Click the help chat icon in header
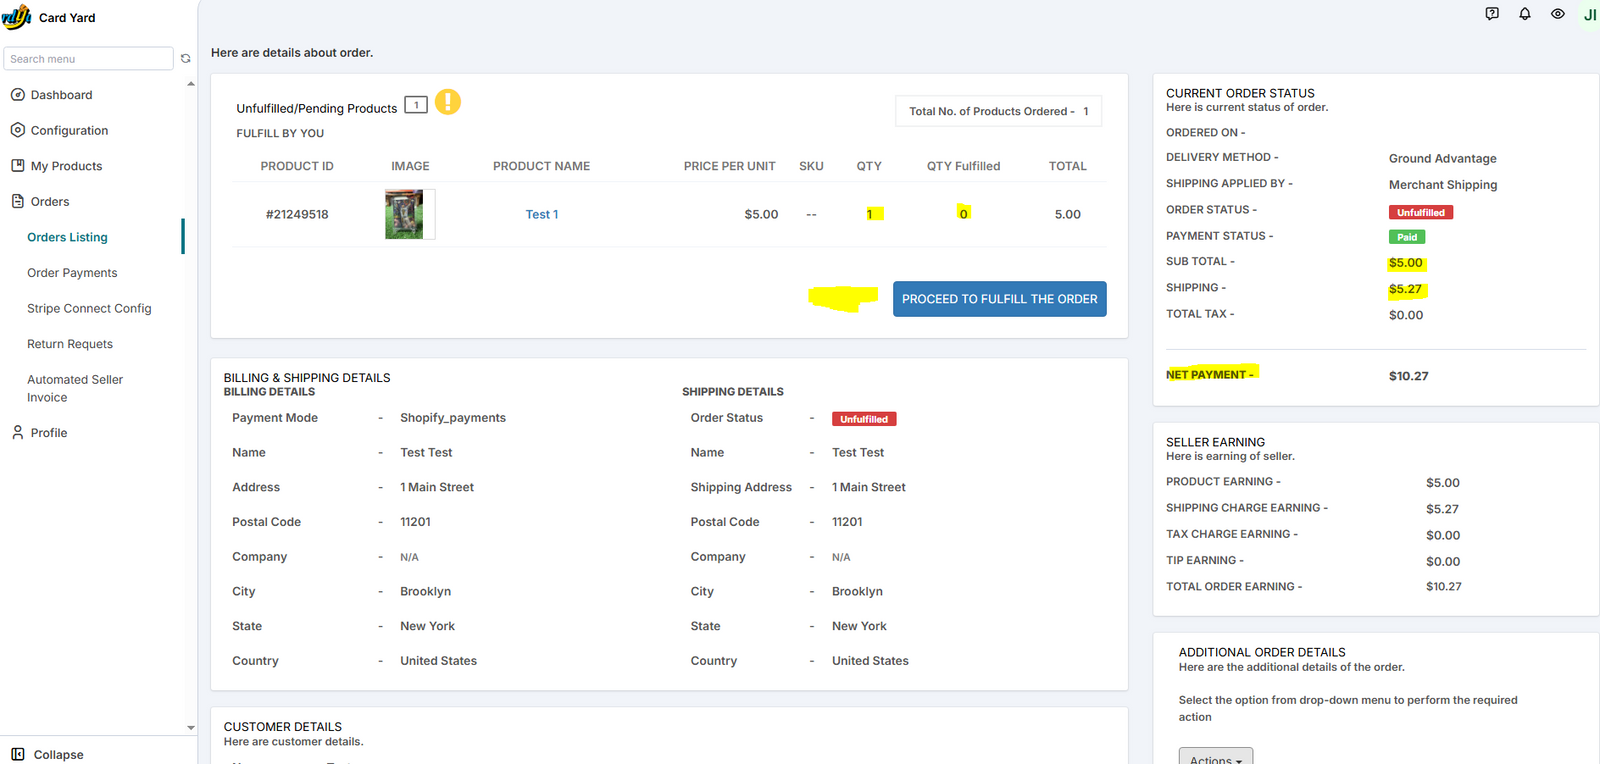Viewport: 1600px width, 764px height. click(x=1492, y=14)
